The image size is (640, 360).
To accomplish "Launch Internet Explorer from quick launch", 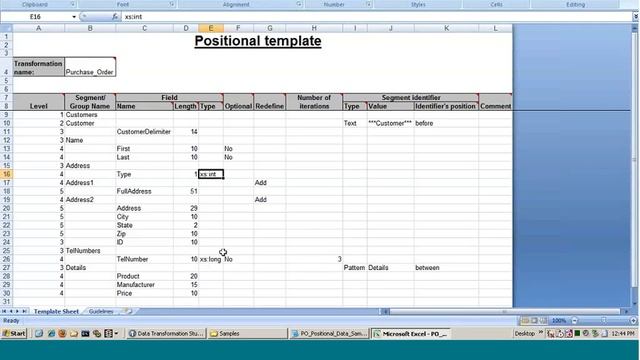I will pos(51,333).
